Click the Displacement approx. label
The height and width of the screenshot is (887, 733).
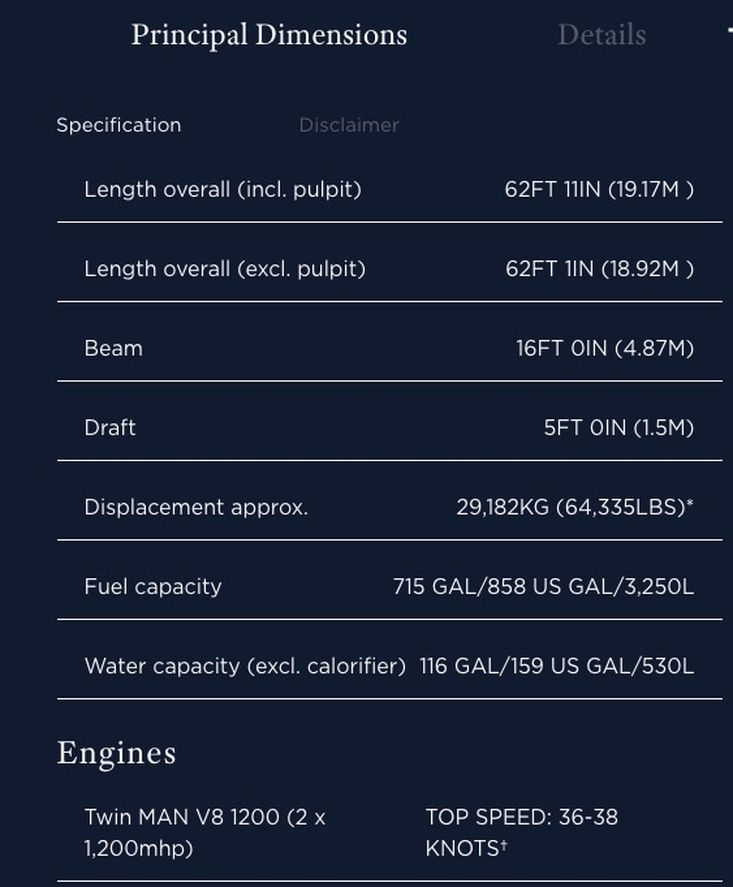tap(196, 507)
